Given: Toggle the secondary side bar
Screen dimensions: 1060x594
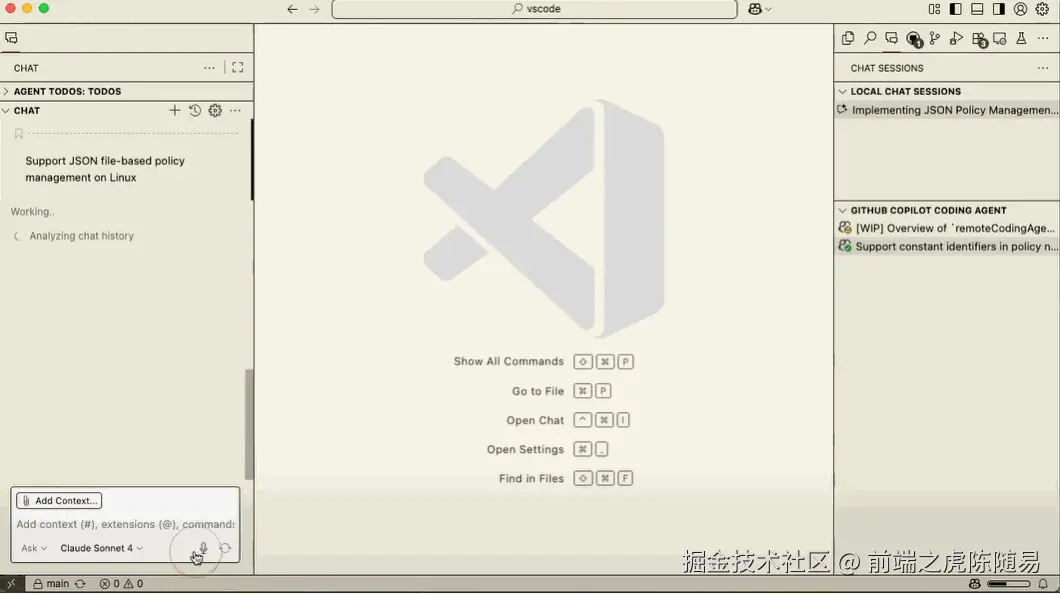Looking at the screenshot, I should coord(998,9).
